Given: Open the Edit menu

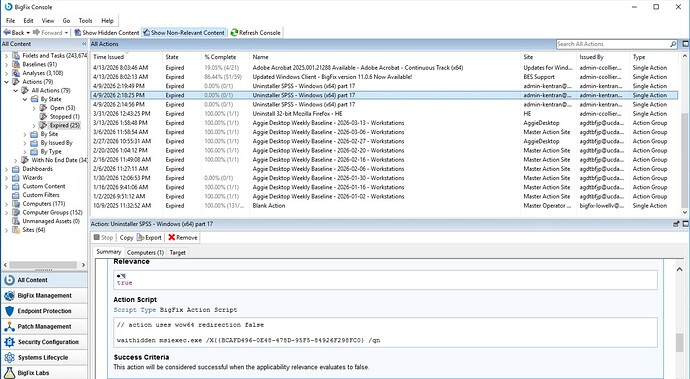Looking at the screenshot, I should click(28, 21).
